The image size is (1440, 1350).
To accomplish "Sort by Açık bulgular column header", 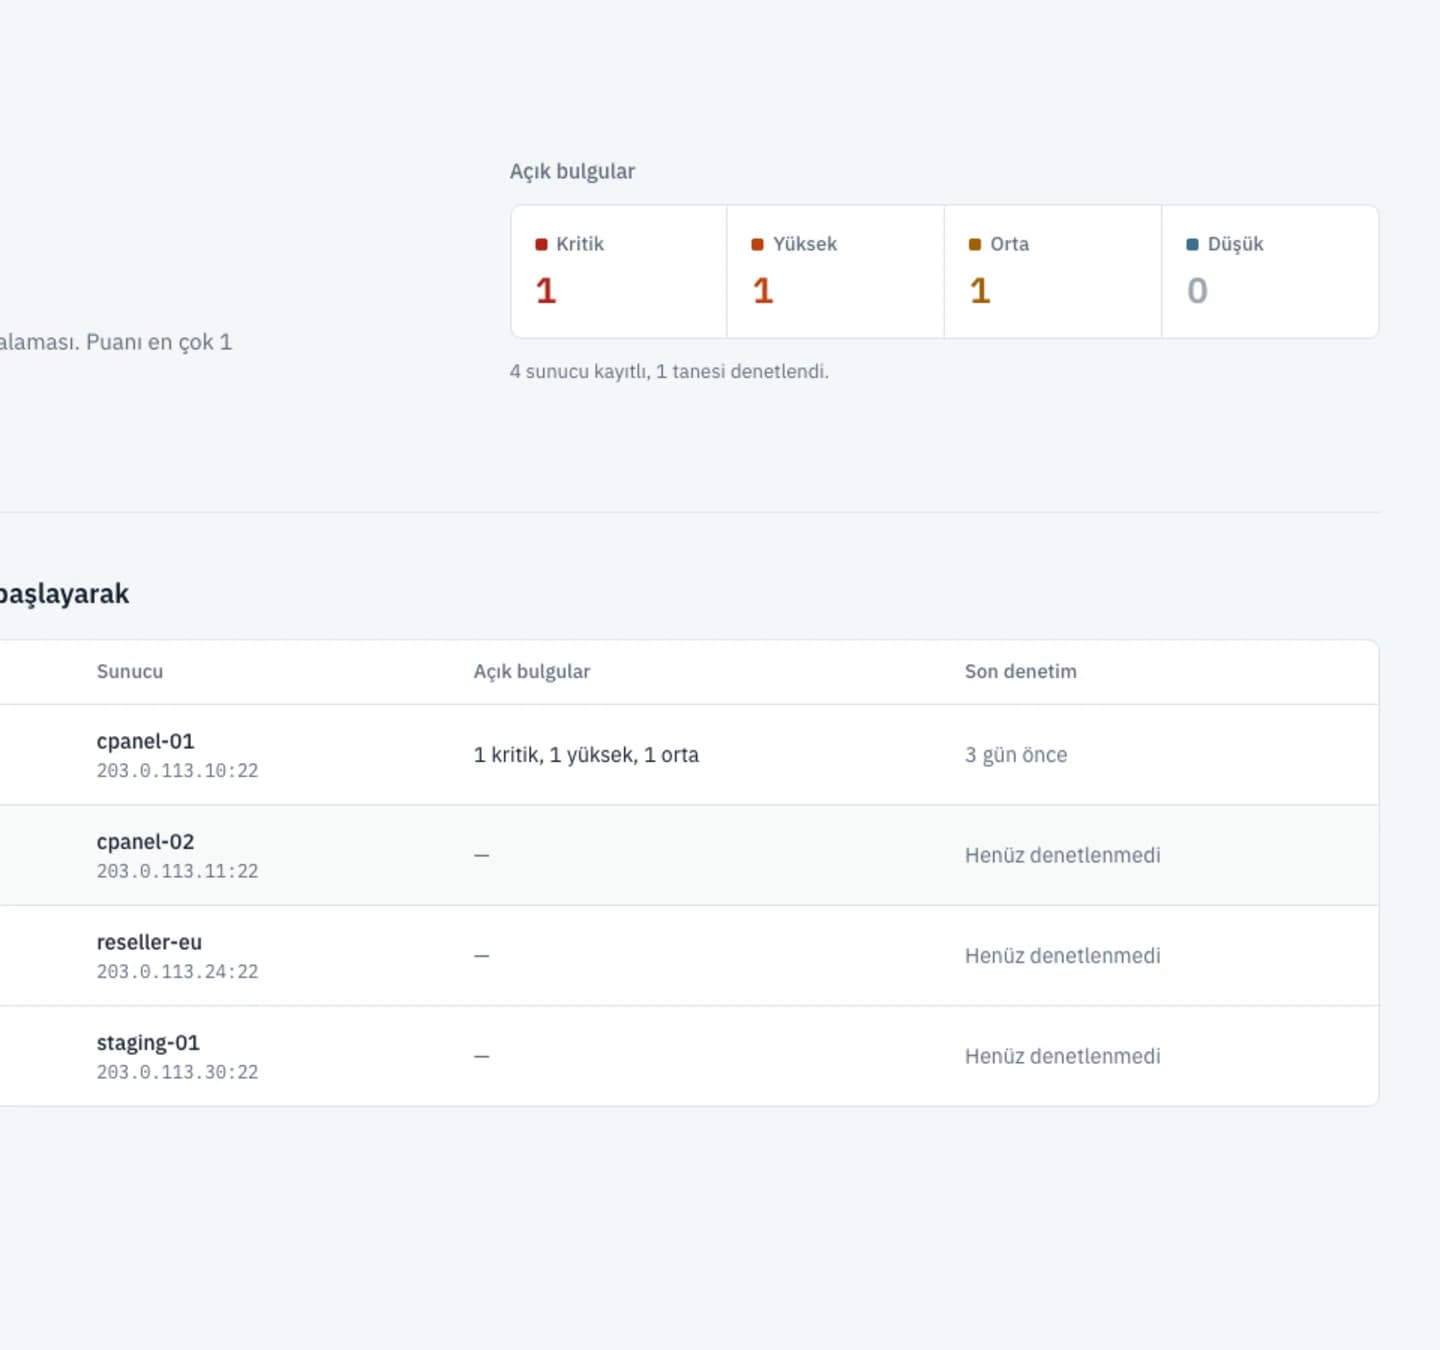I will click(x=532, y=672).
